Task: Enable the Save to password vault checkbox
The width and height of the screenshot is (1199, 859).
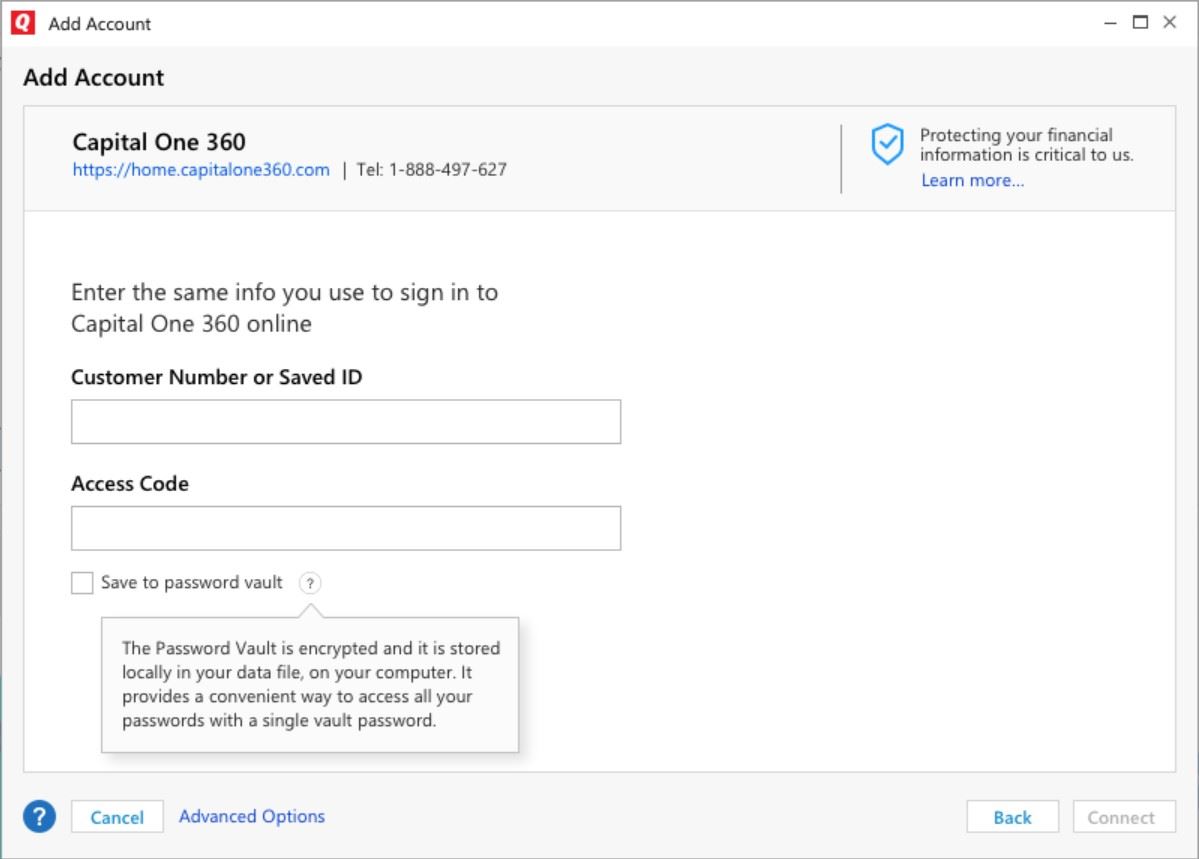Action: pos(82,583)
